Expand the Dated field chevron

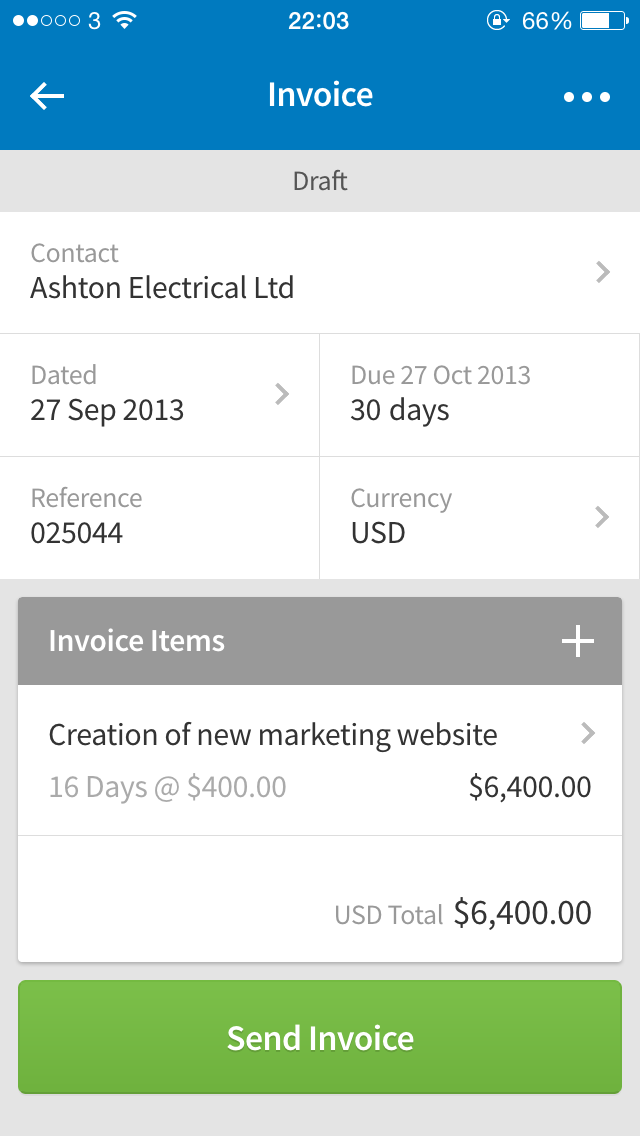282,394
